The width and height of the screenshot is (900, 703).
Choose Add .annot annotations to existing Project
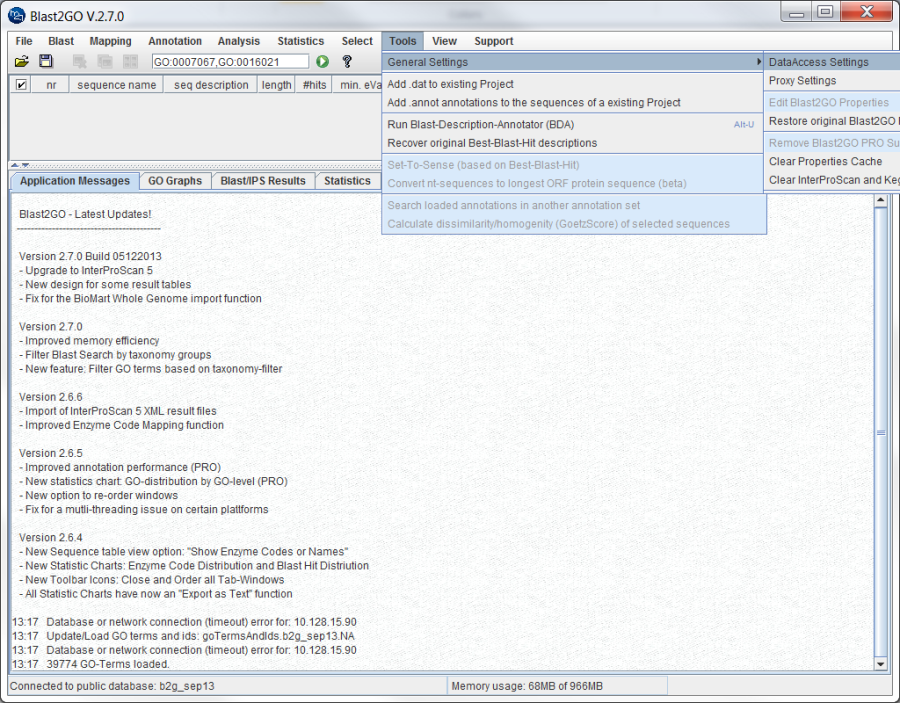[574, 103]
